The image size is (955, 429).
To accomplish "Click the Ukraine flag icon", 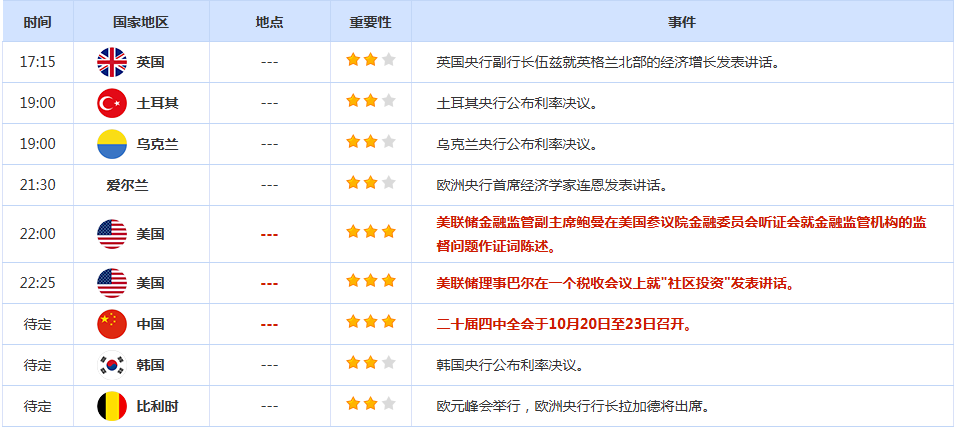I will (111, 144).
